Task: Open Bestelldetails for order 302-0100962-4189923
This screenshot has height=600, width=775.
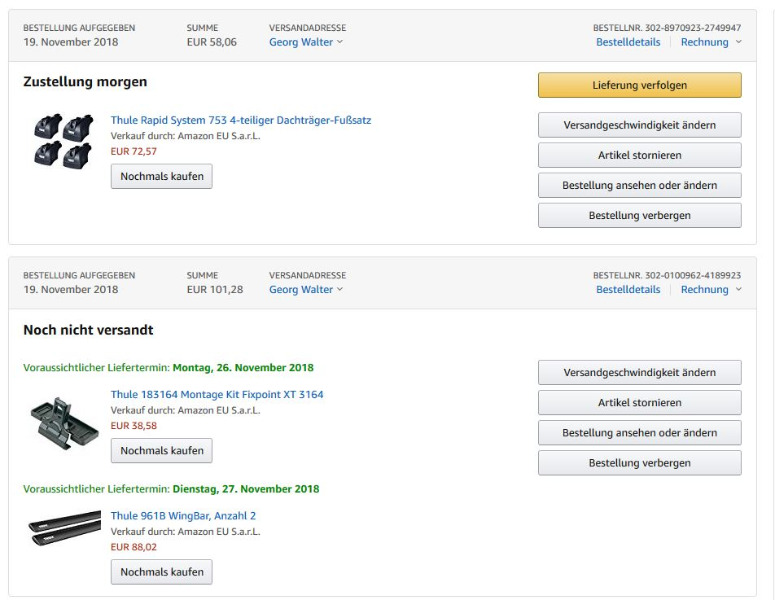Action: (628, 289)
